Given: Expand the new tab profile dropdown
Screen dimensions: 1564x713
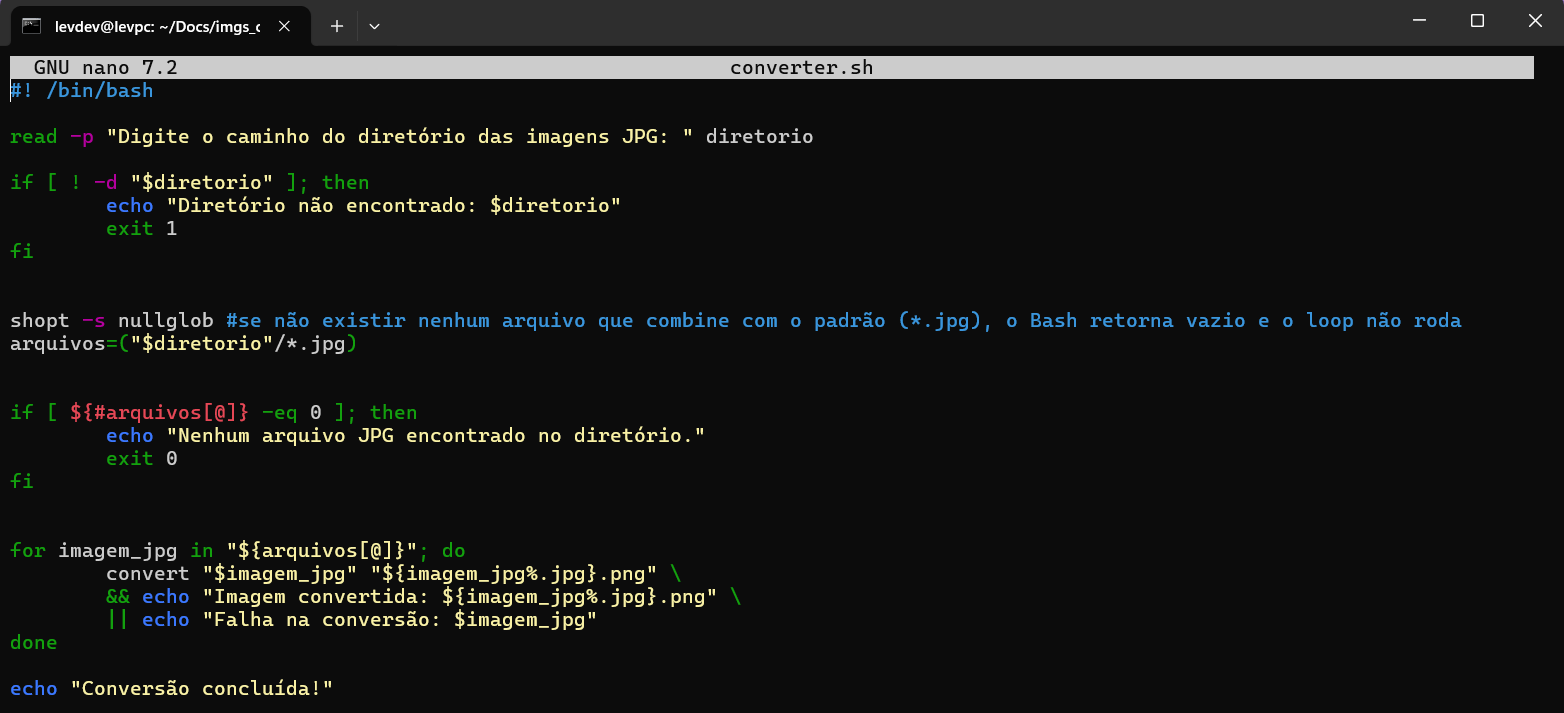Looking at the screenshot, I should [375, 26].
